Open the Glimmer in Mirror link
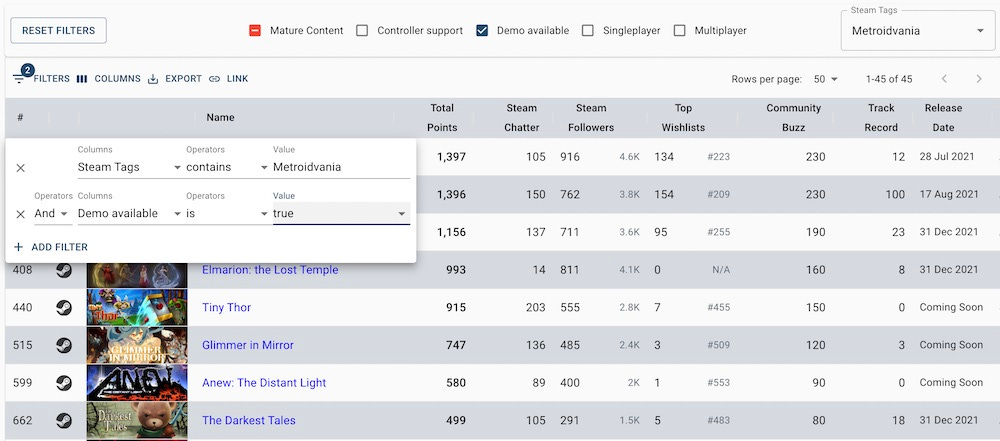 pos(248,345)
